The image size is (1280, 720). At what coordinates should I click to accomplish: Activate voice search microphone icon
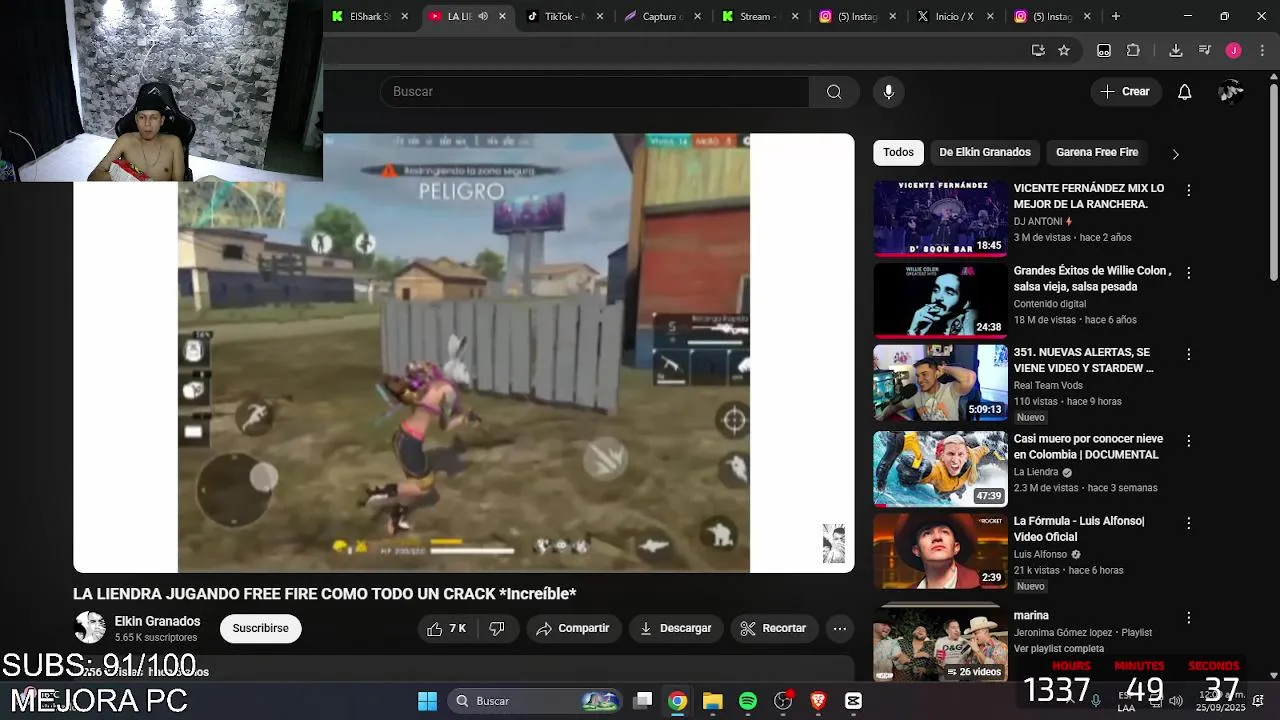point(888,92)
